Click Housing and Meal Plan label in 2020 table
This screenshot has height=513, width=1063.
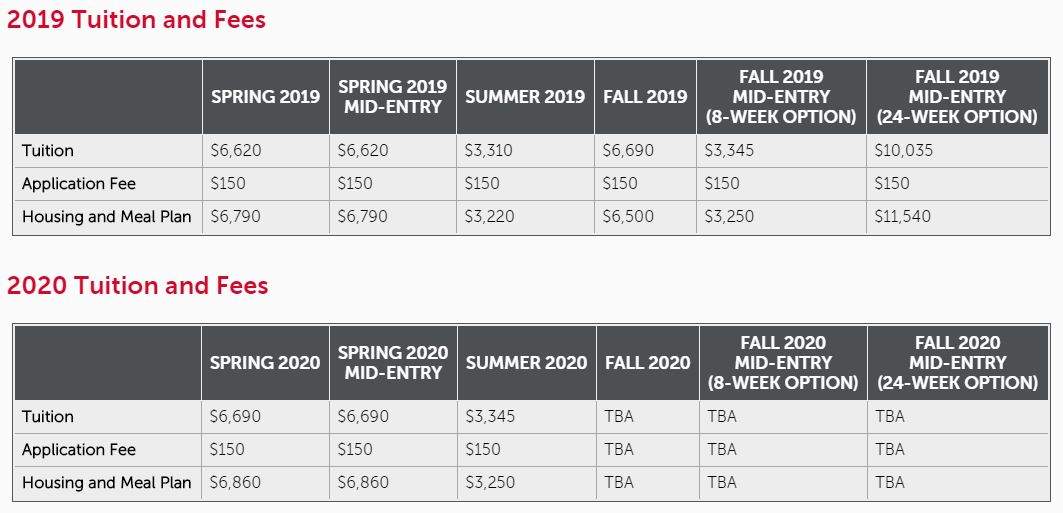106,483
